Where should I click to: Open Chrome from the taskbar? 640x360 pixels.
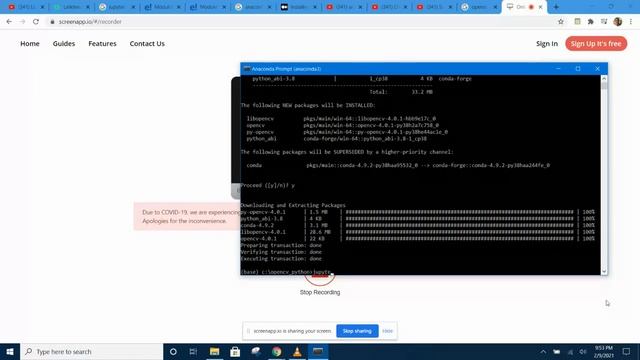pyautogui.click(x=277, y=351)
